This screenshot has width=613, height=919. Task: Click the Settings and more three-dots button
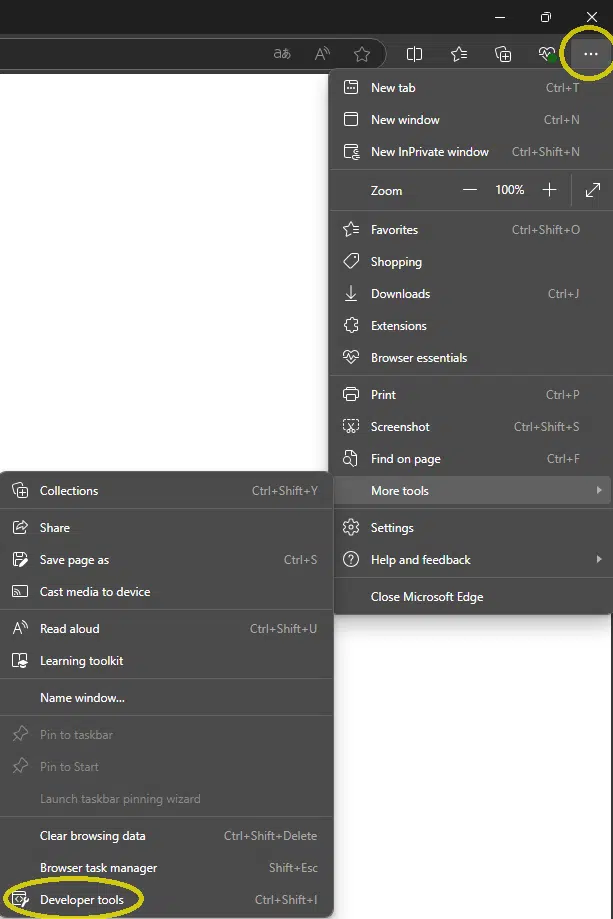tap(590, 54)
